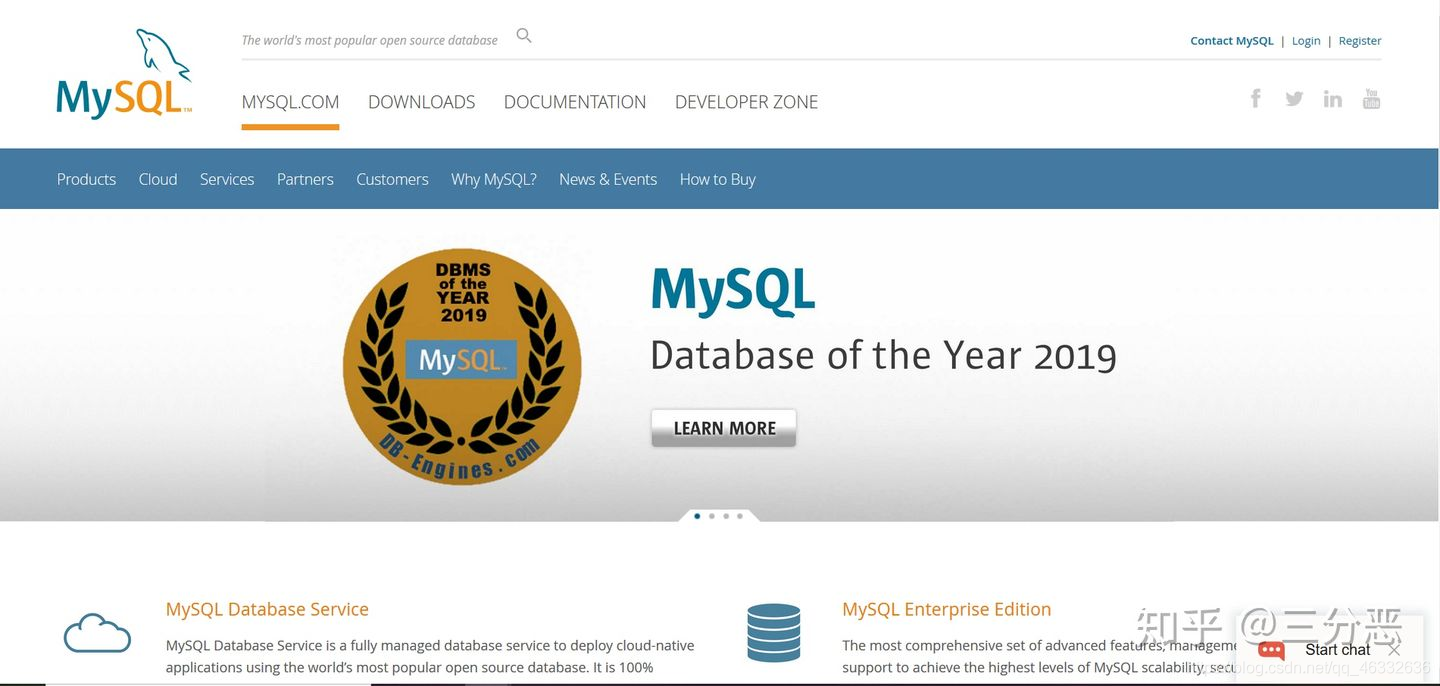Switch to DEVELOPER ZONE tab
The height and width of the screenshot is (686, 1440).
pos(746,102)
